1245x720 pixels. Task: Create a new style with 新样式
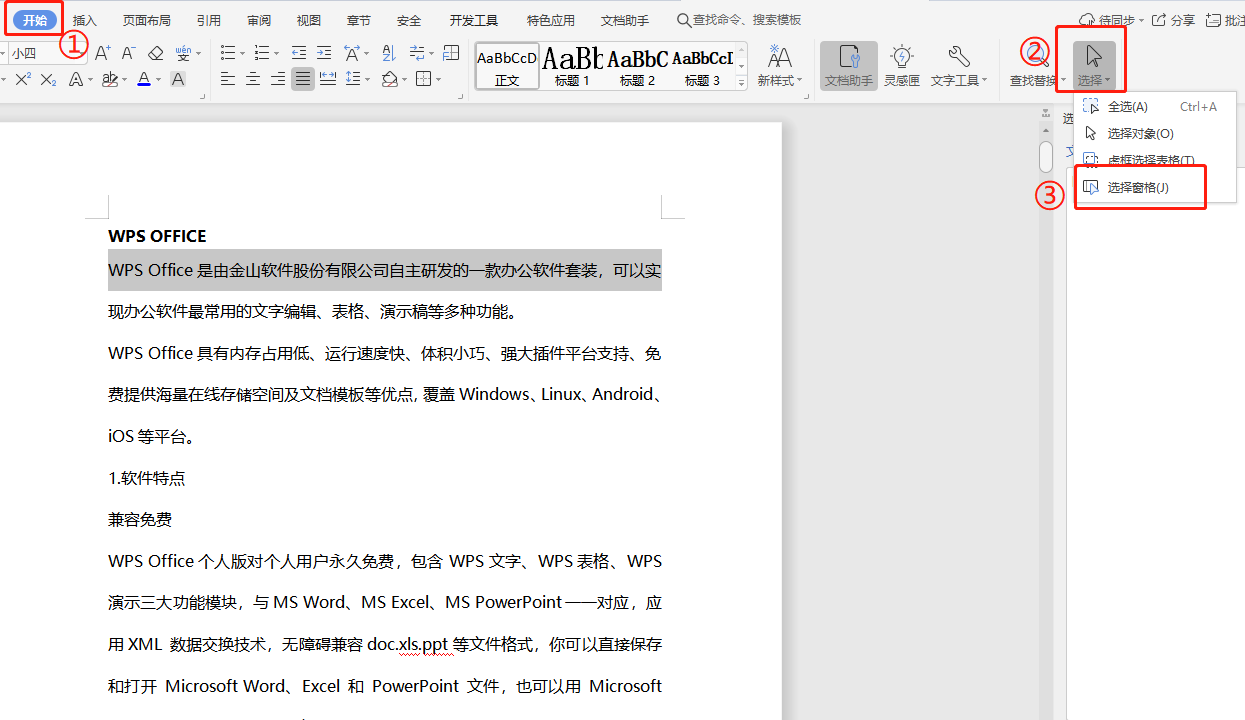(x=779, y=66)
